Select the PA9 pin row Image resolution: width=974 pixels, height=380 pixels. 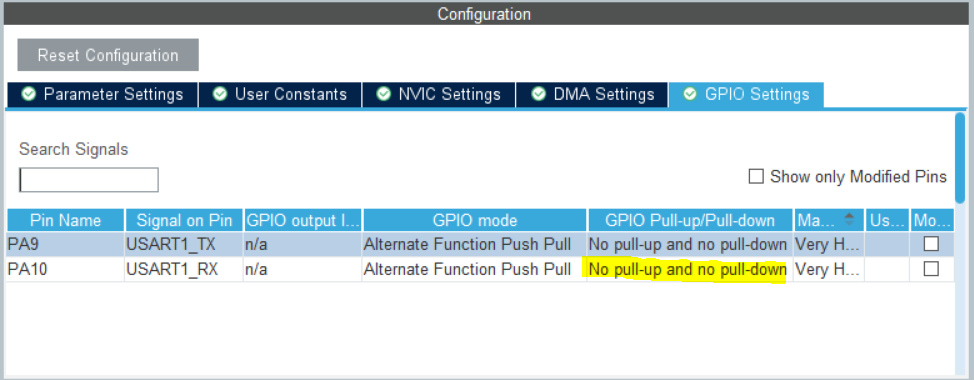coord(480,245)
